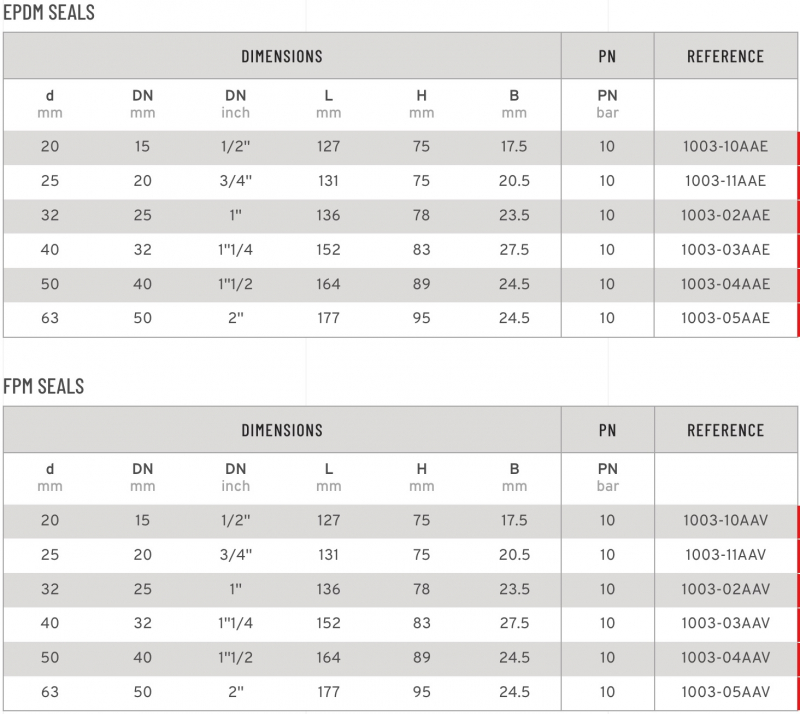This screenshot has width=800, height=714.
Task: Select the 1003-05AAE reference
Action: click(725, 318)
